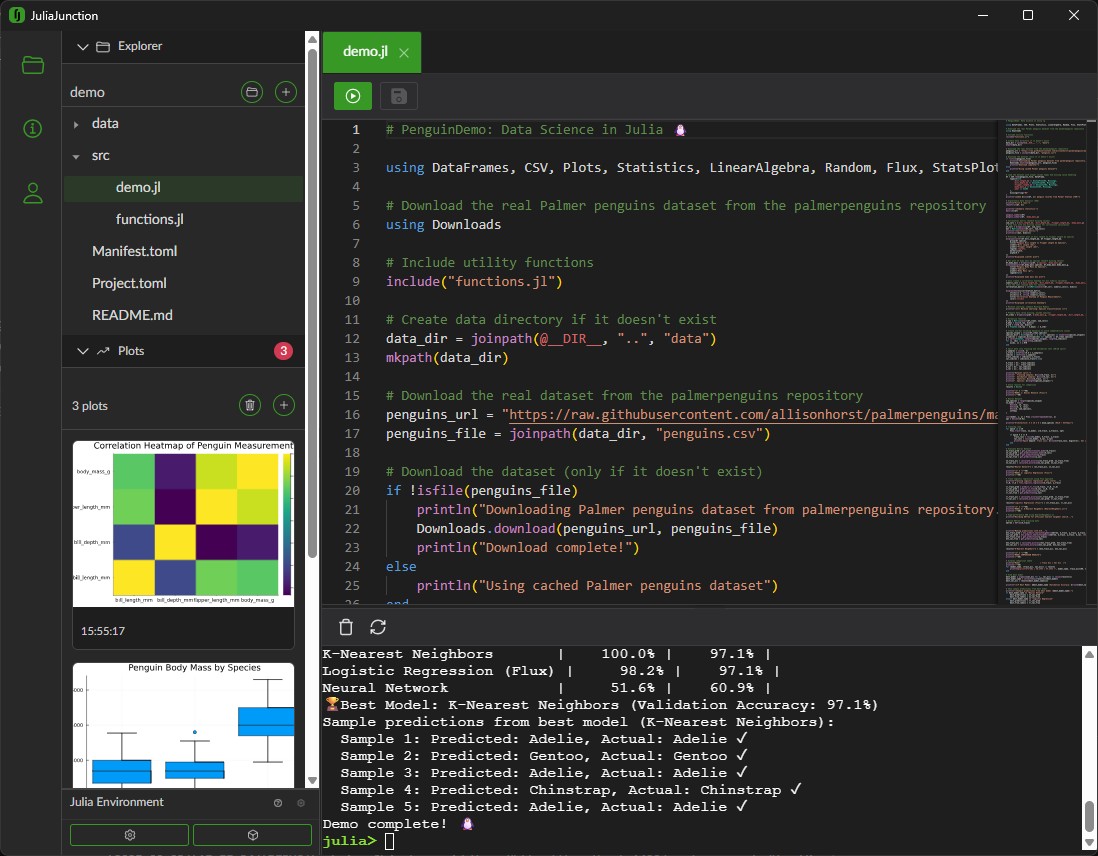Click the '3 plots' count label

(x=90, y=406)
